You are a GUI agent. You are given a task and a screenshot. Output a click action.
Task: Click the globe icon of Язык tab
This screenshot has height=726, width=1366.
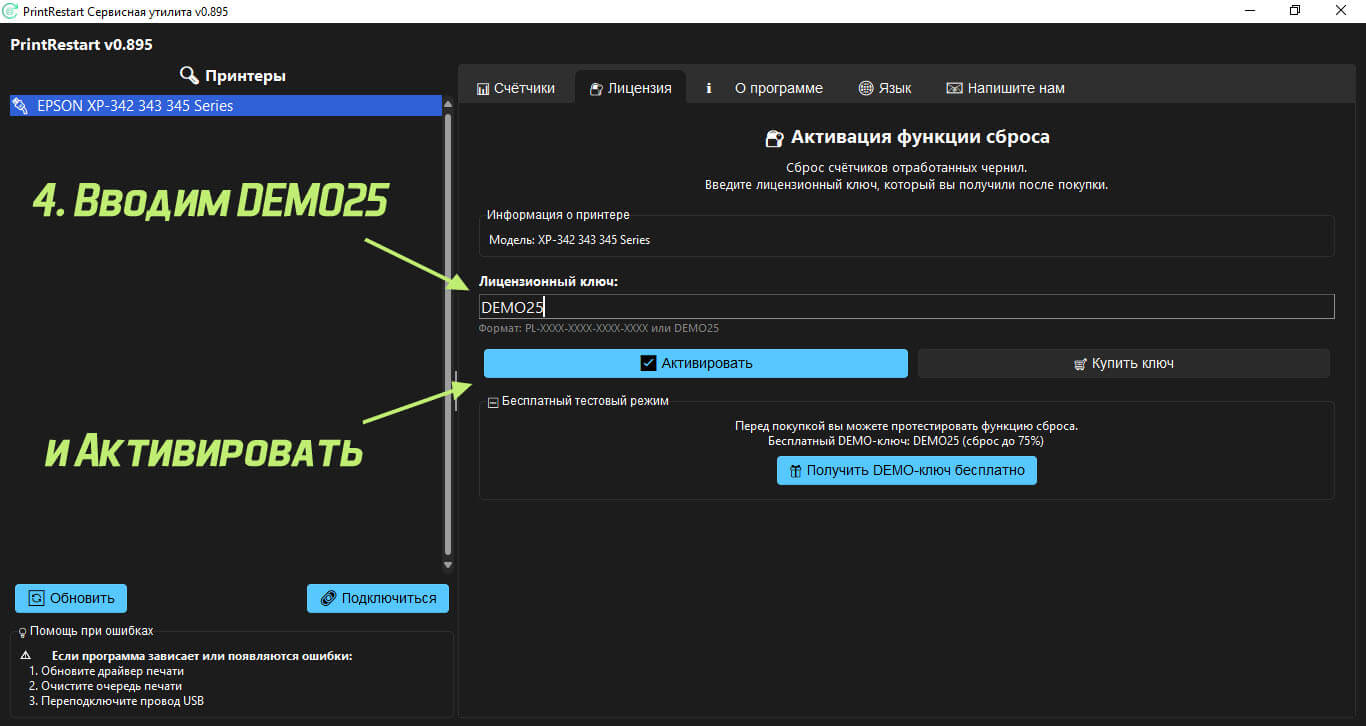tap(866, 88)
